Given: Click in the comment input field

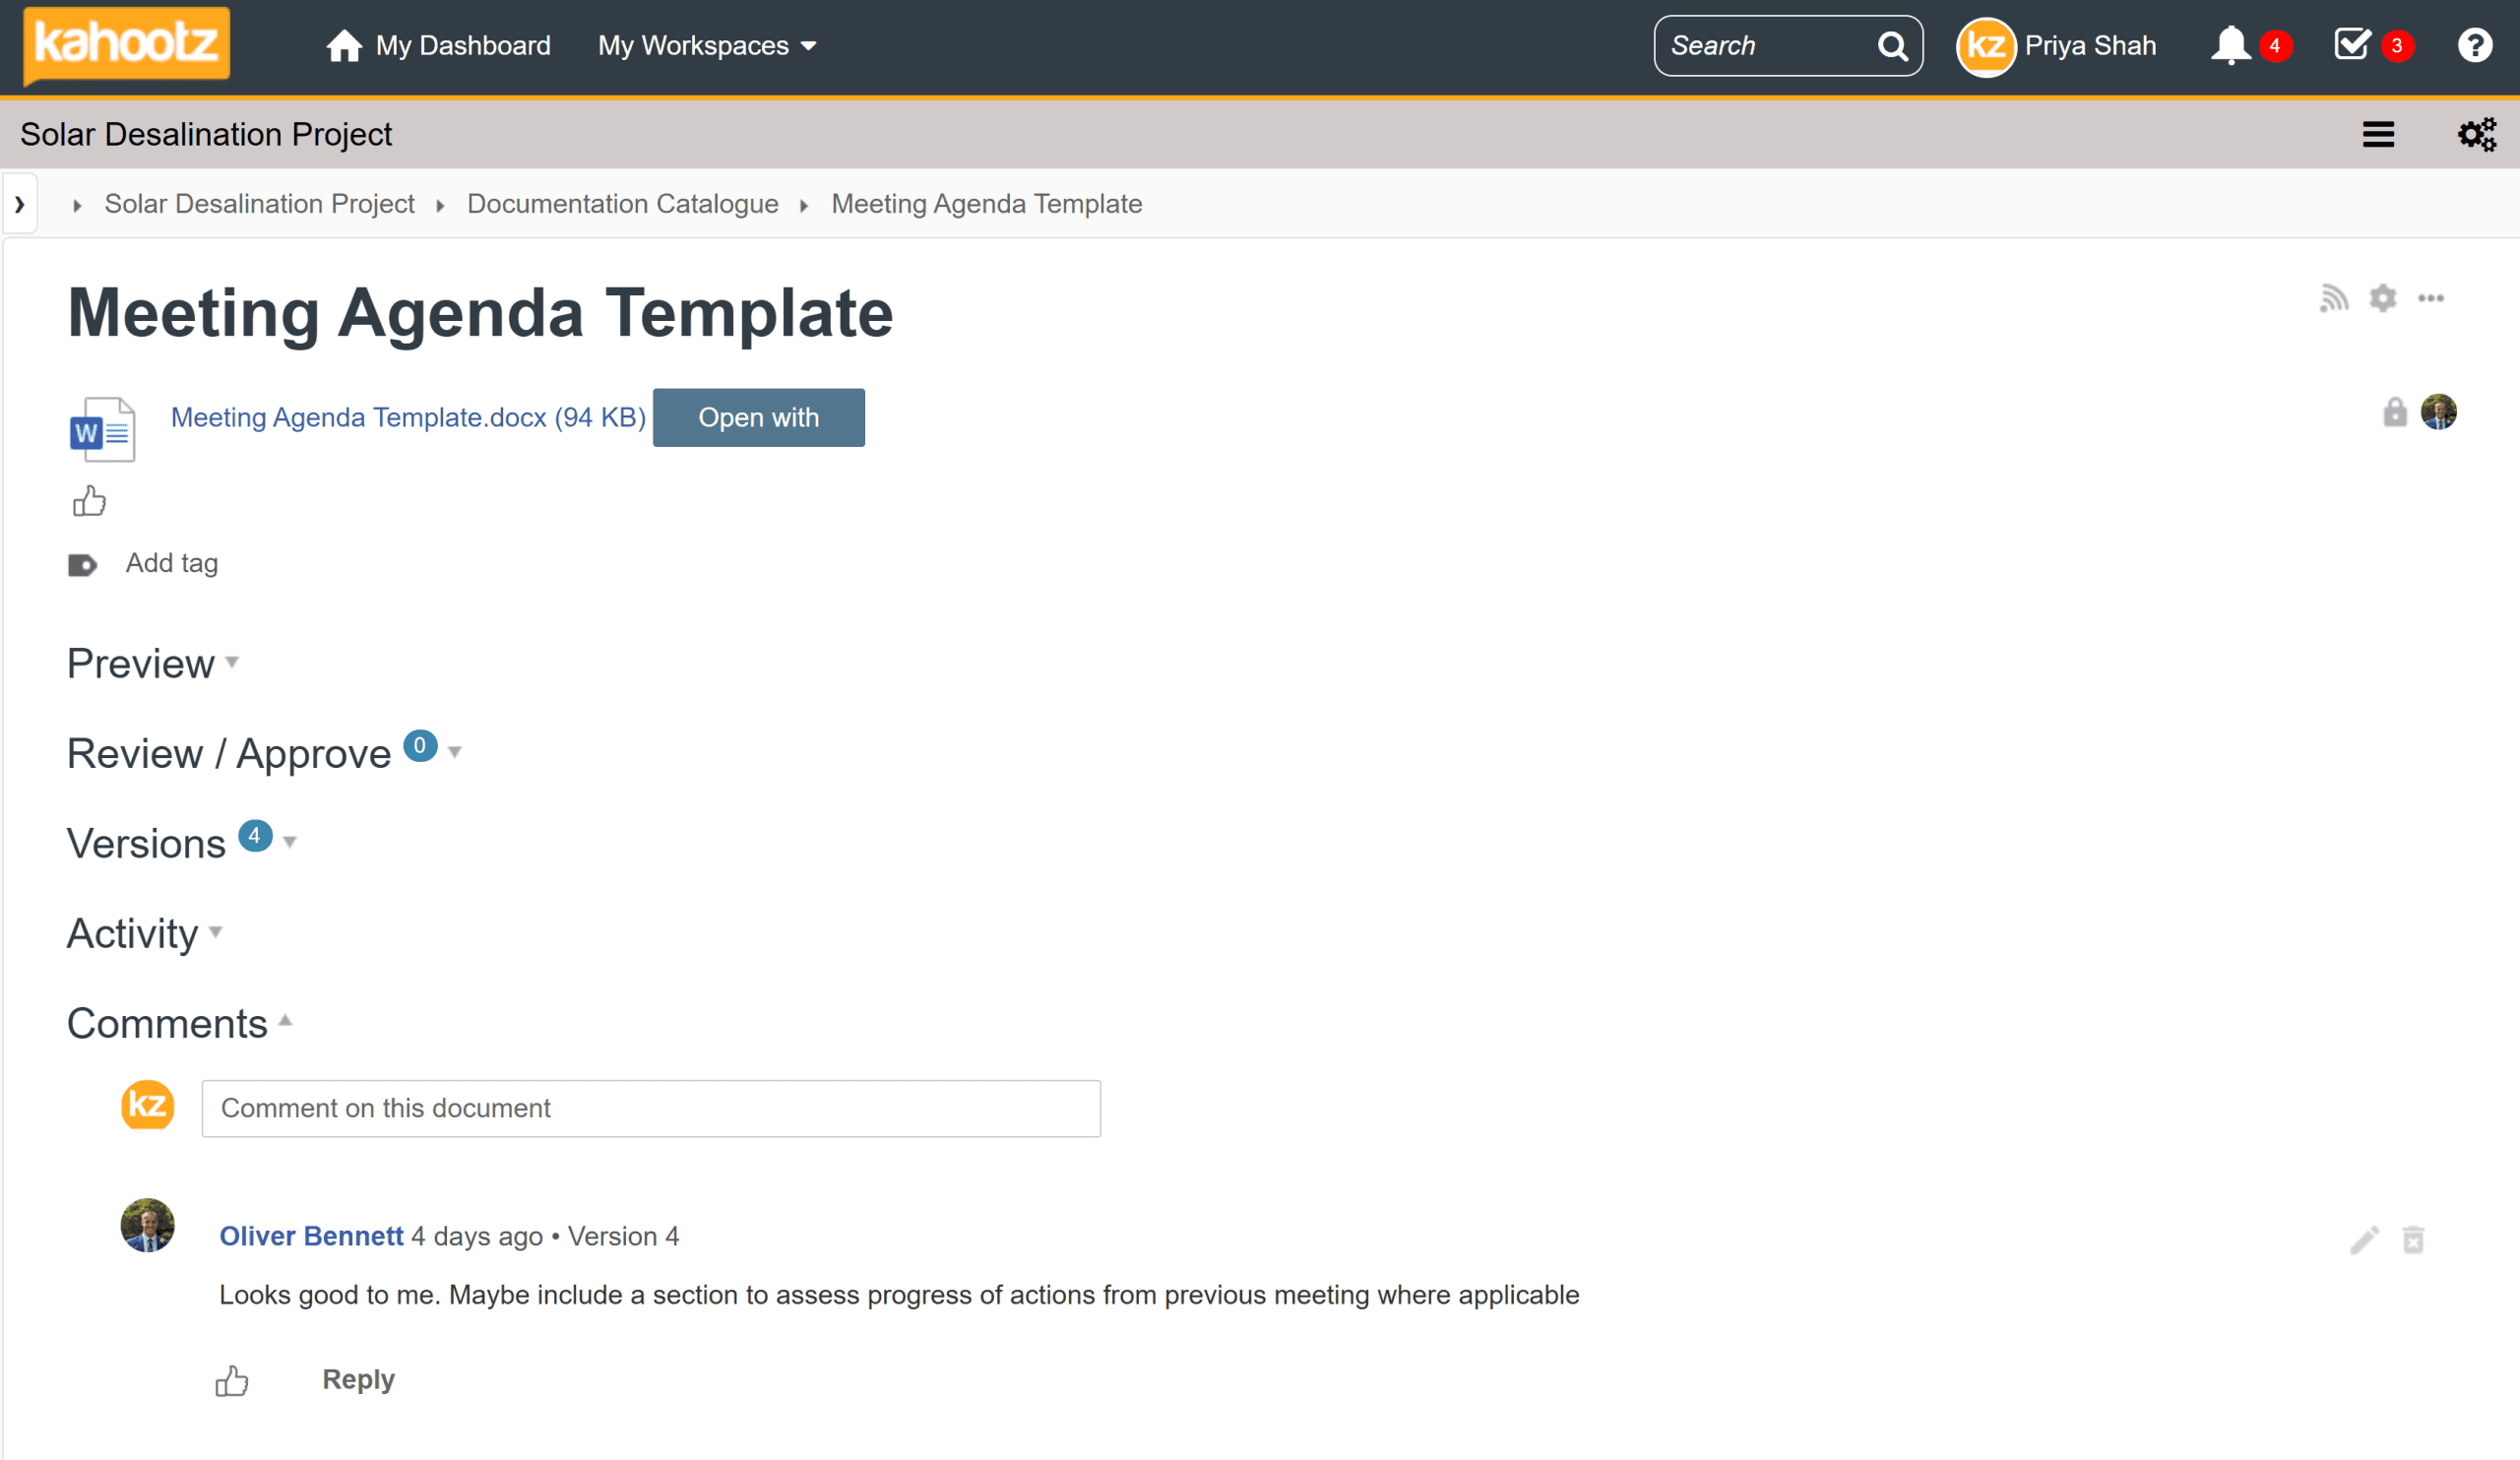Looking at the screenshot, I should click(x=651, y=1108).
